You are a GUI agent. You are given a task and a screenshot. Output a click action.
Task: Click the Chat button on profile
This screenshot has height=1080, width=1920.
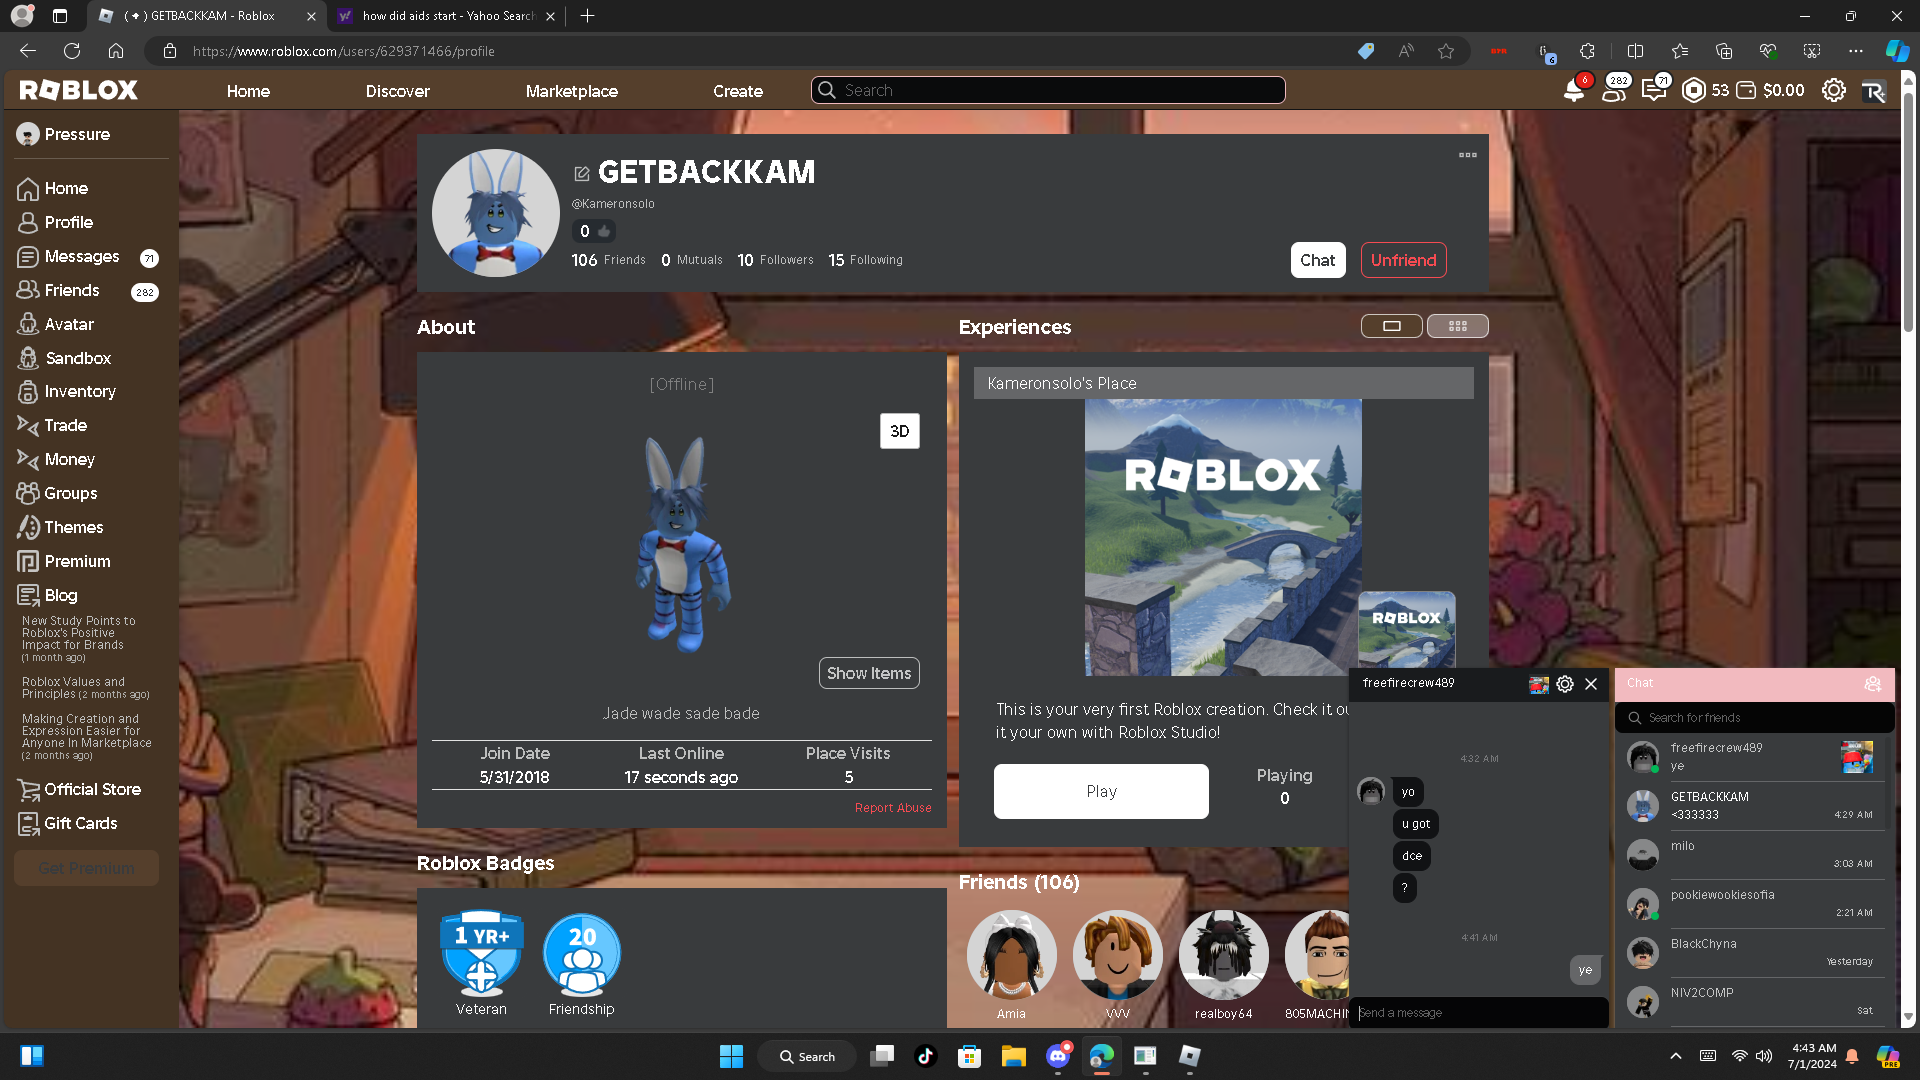(1318, 260)
